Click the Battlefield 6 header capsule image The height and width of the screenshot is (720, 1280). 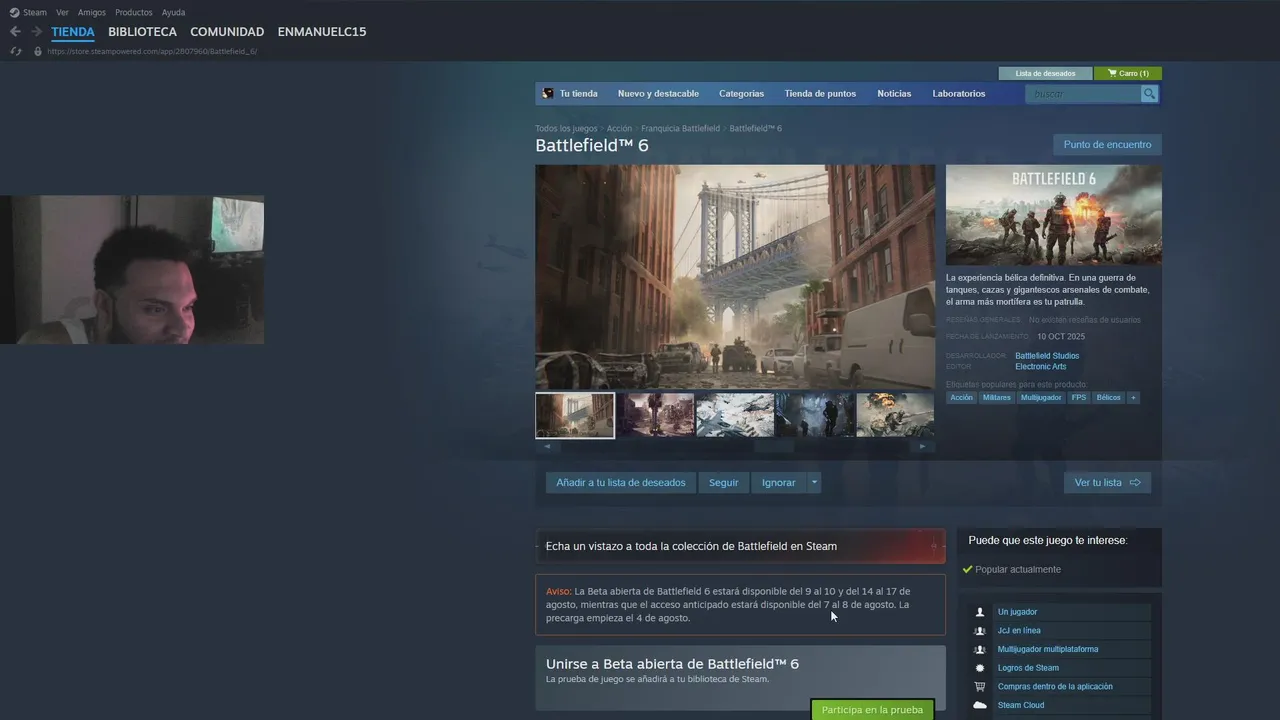pos(1054,215)
